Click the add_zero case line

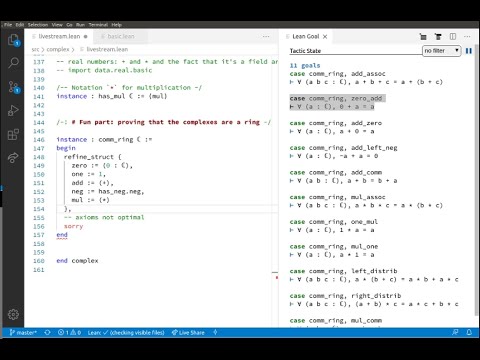click(336, 123)
